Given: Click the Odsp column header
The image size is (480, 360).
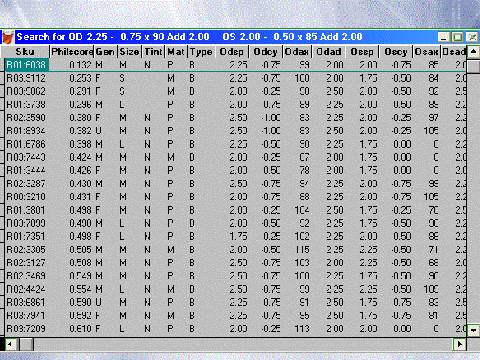Looking at the screenshot, I should pyautogui.click(x=232, y=52).
